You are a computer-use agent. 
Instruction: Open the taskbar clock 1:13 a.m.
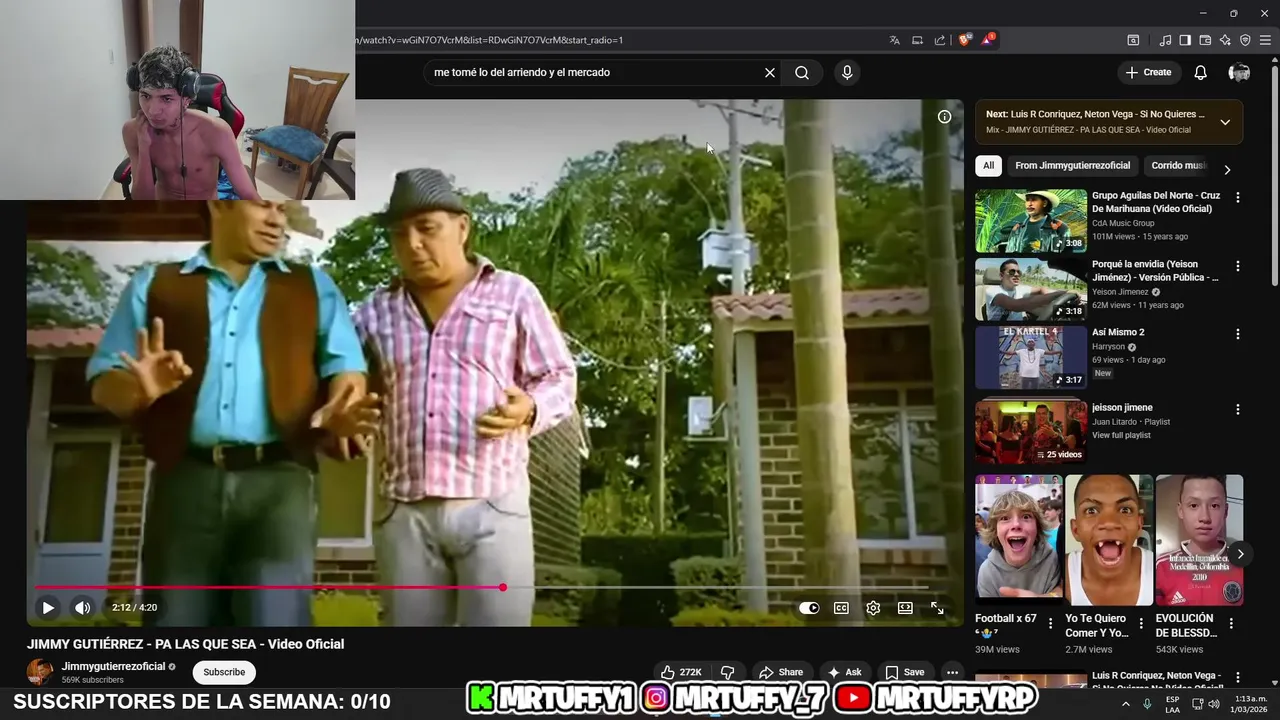[x=1250, y=704]
